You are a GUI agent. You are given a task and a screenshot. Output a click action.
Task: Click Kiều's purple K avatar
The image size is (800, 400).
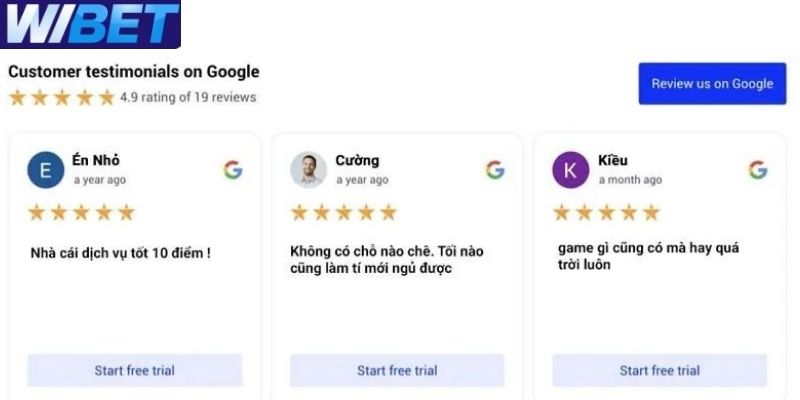[x=570, y=170]
